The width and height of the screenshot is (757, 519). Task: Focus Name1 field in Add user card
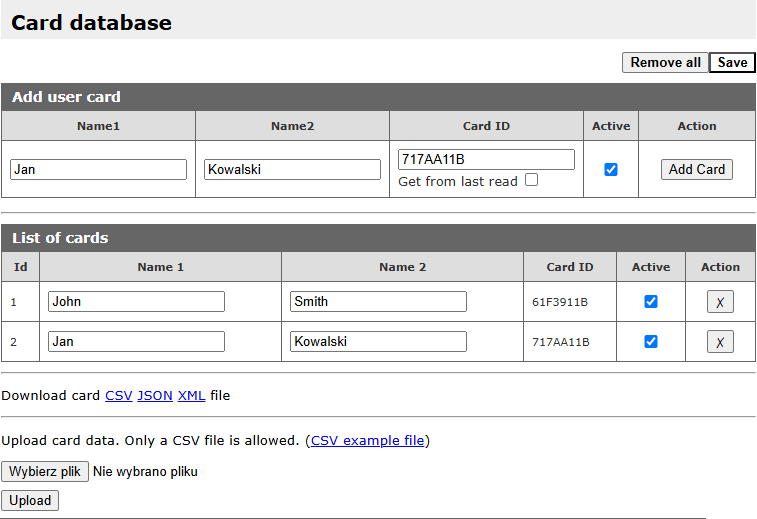98,170
